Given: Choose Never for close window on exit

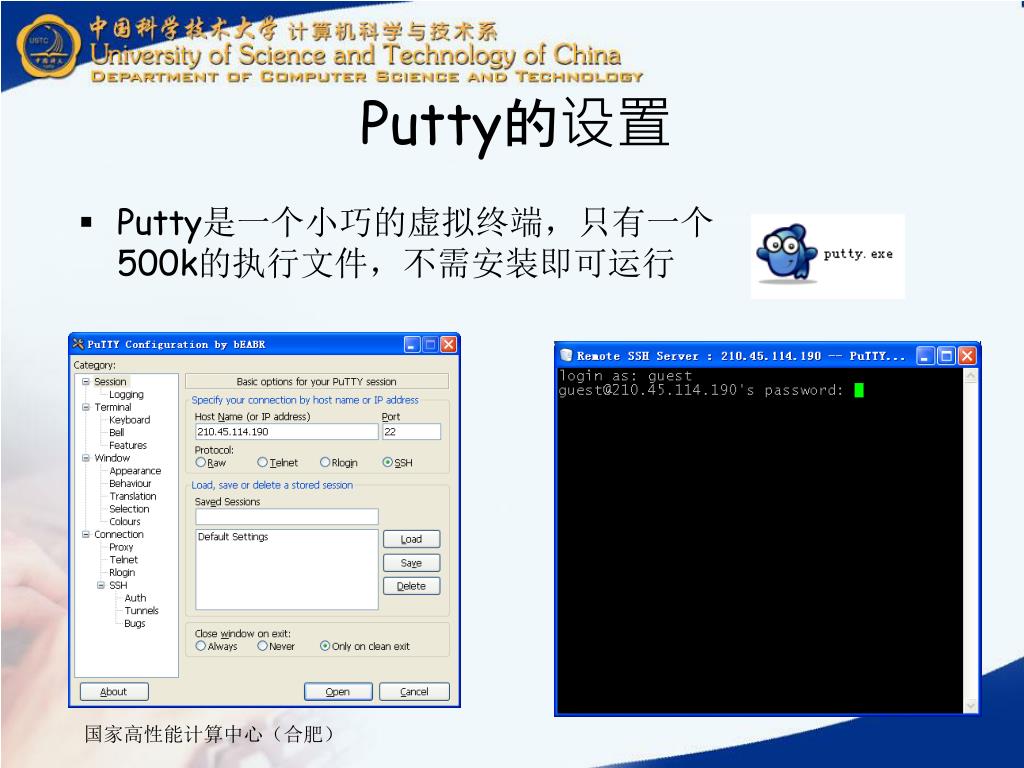Looking at the screenshot, I should pos(262,645).
